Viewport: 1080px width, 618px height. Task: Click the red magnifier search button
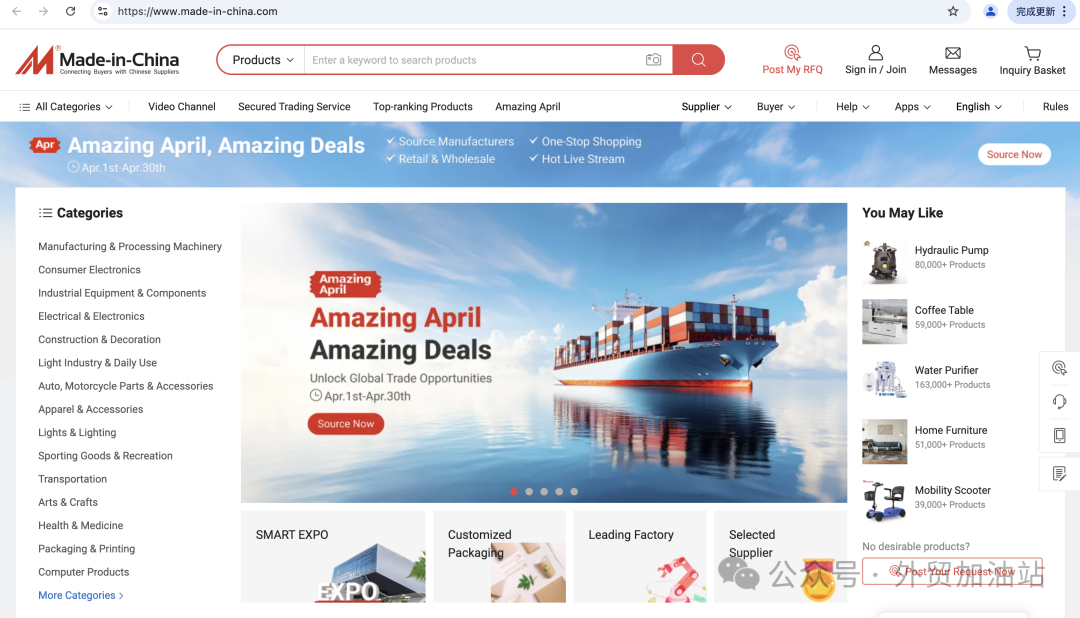tap(698, 60)
